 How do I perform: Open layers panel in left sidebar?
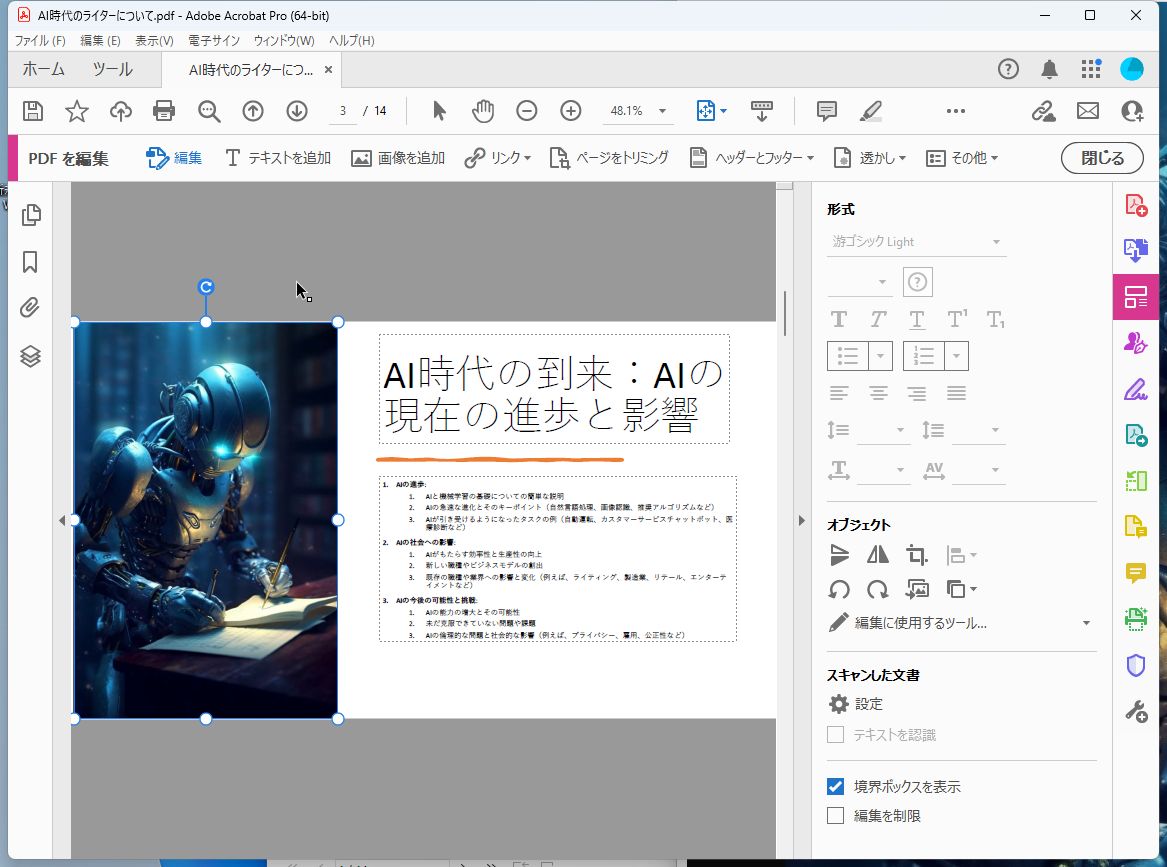click(x=31, y=356)
